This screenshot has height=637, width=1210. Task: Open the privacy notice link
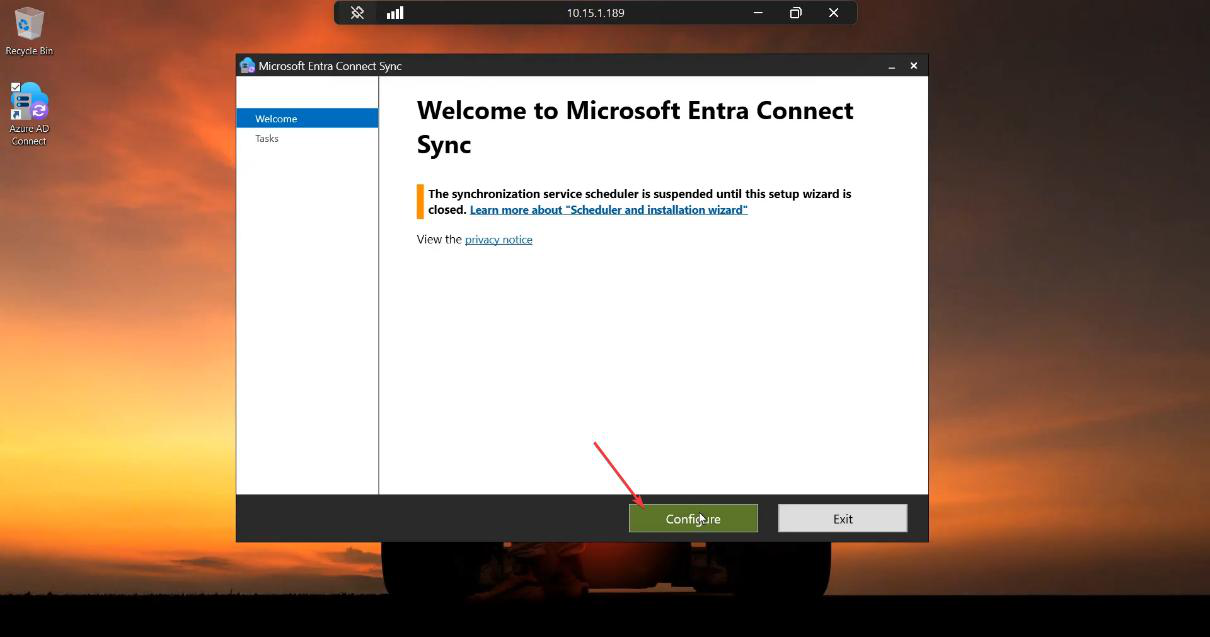(498, 240)
